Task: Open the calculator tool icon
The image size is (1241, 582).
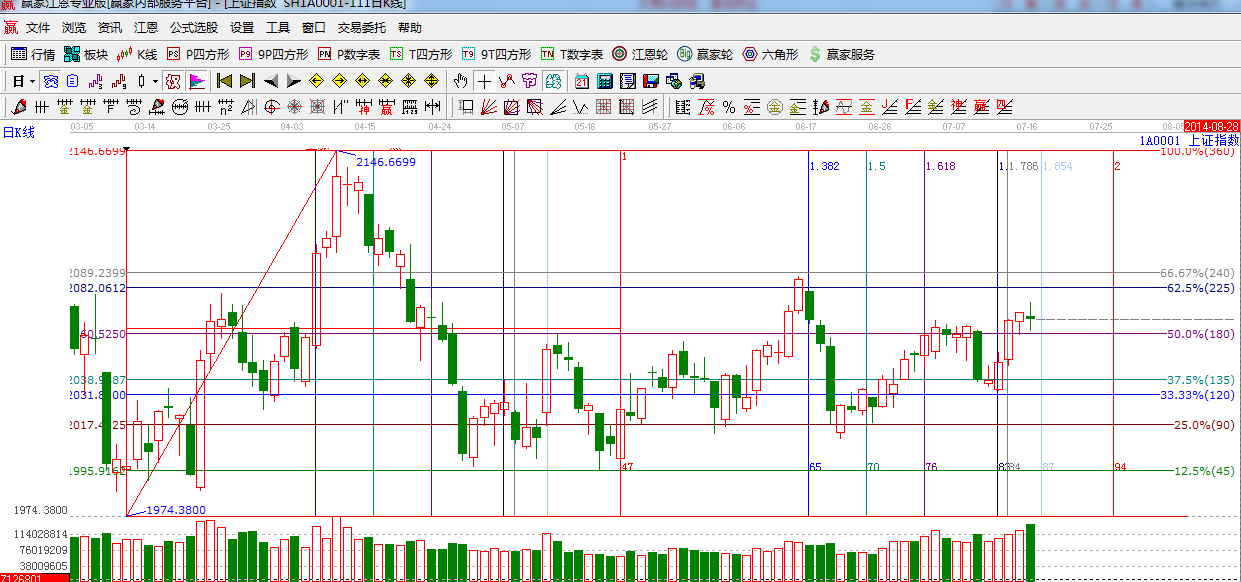Action: (x=605, y=81)
